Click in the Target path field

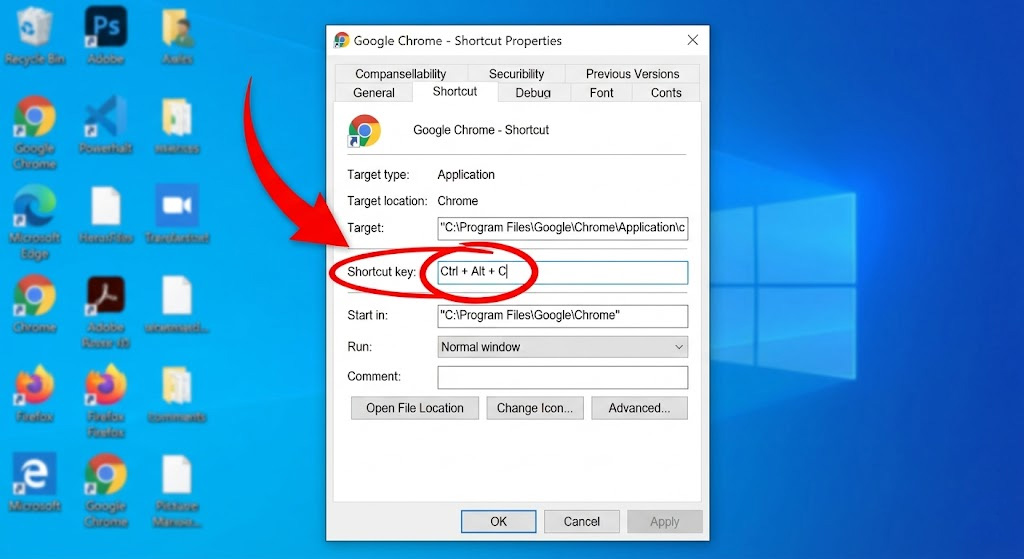pos(562,228)
